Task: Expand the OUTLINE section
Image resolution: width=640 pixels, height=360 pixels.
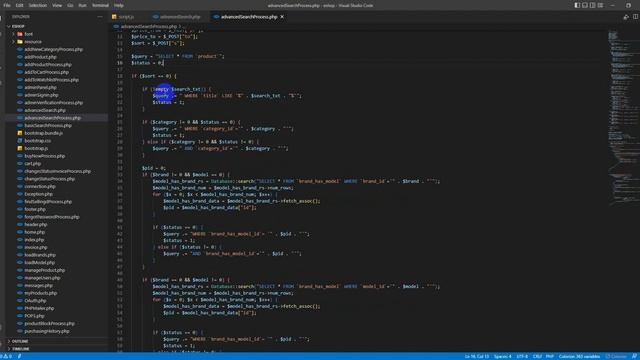Action: 20,341
